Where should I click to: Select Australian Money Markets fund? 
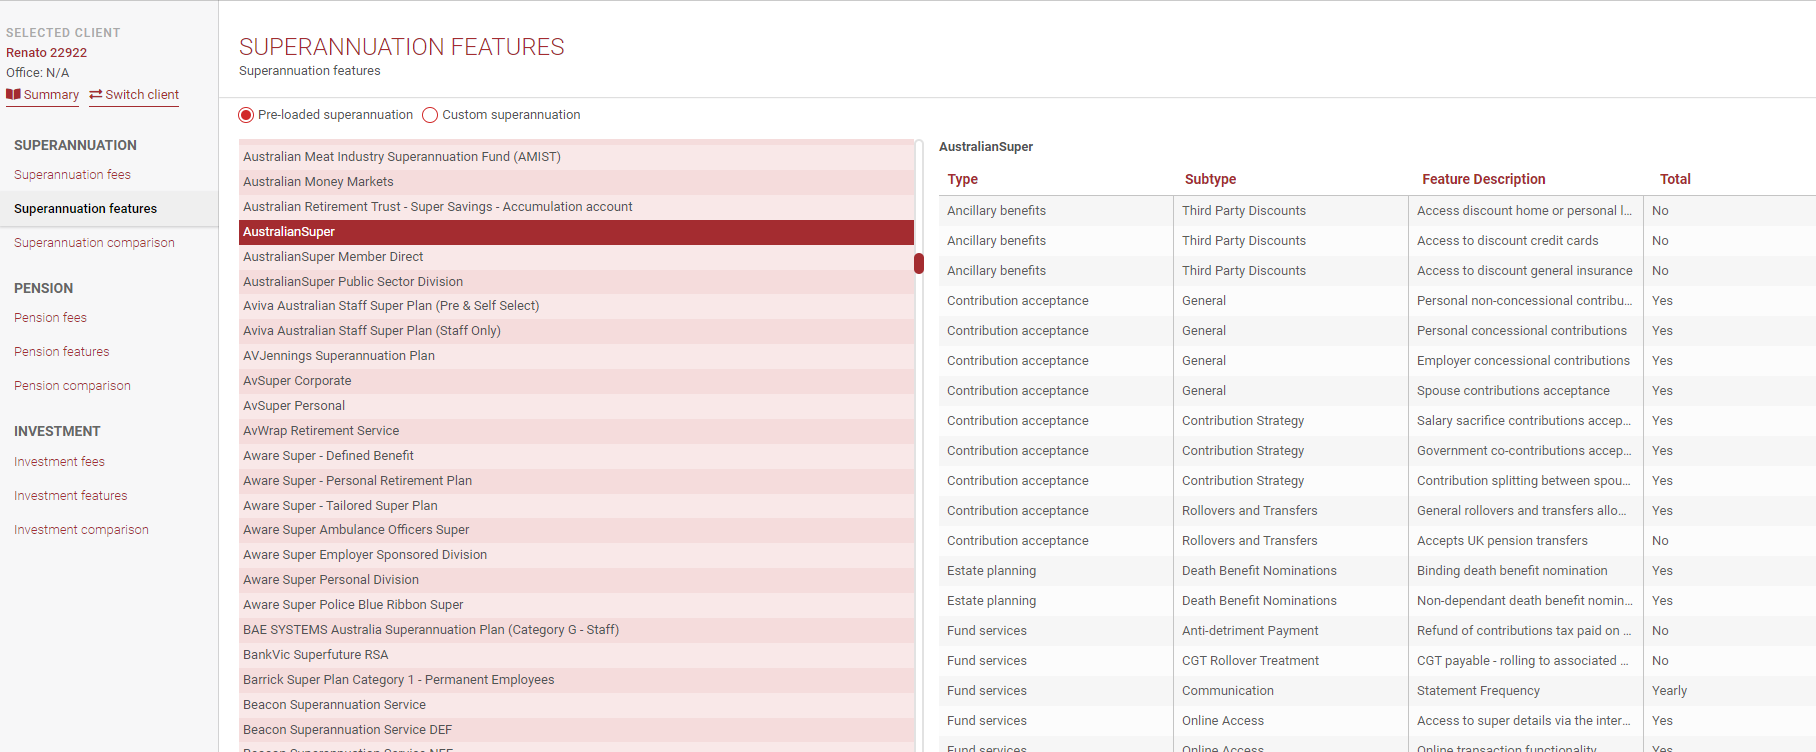(x=576, y=182)
